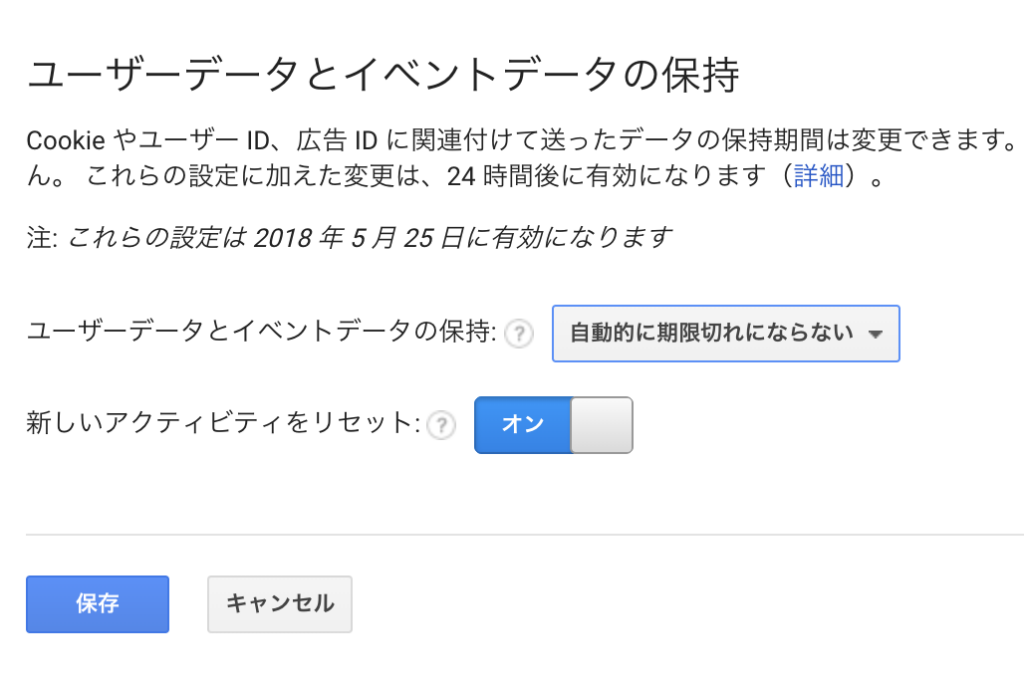Click the arrow caret of the retention dropdown
Screen dimensions: 1024x691
tap(876, 335)
